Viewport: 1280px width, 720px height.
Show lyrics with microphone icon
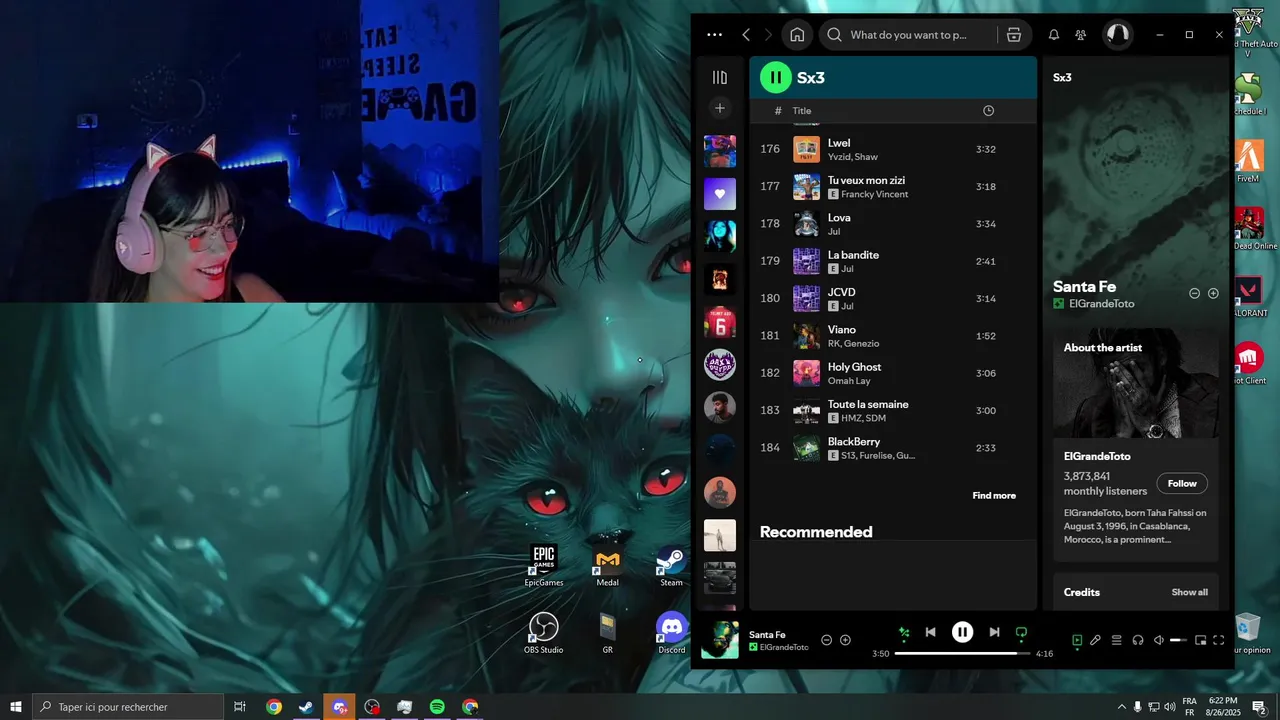click(x=1096, y=640)
